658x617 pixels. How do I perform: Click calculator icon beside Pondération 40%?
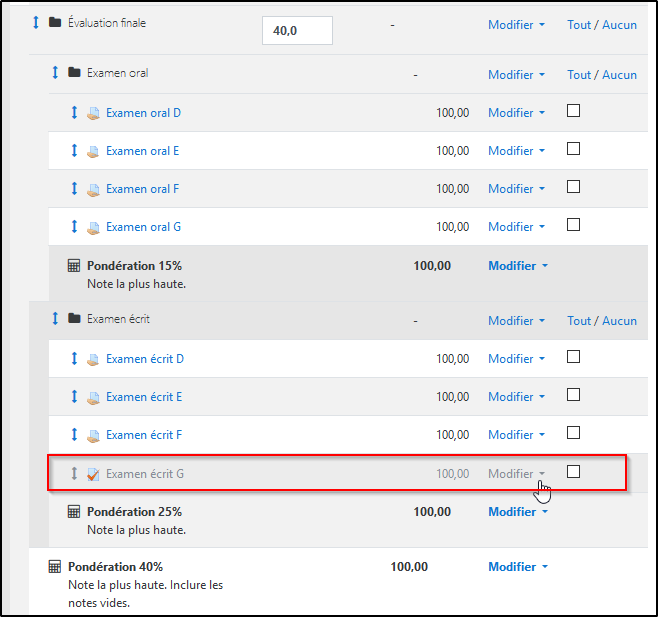pos(55,567)
